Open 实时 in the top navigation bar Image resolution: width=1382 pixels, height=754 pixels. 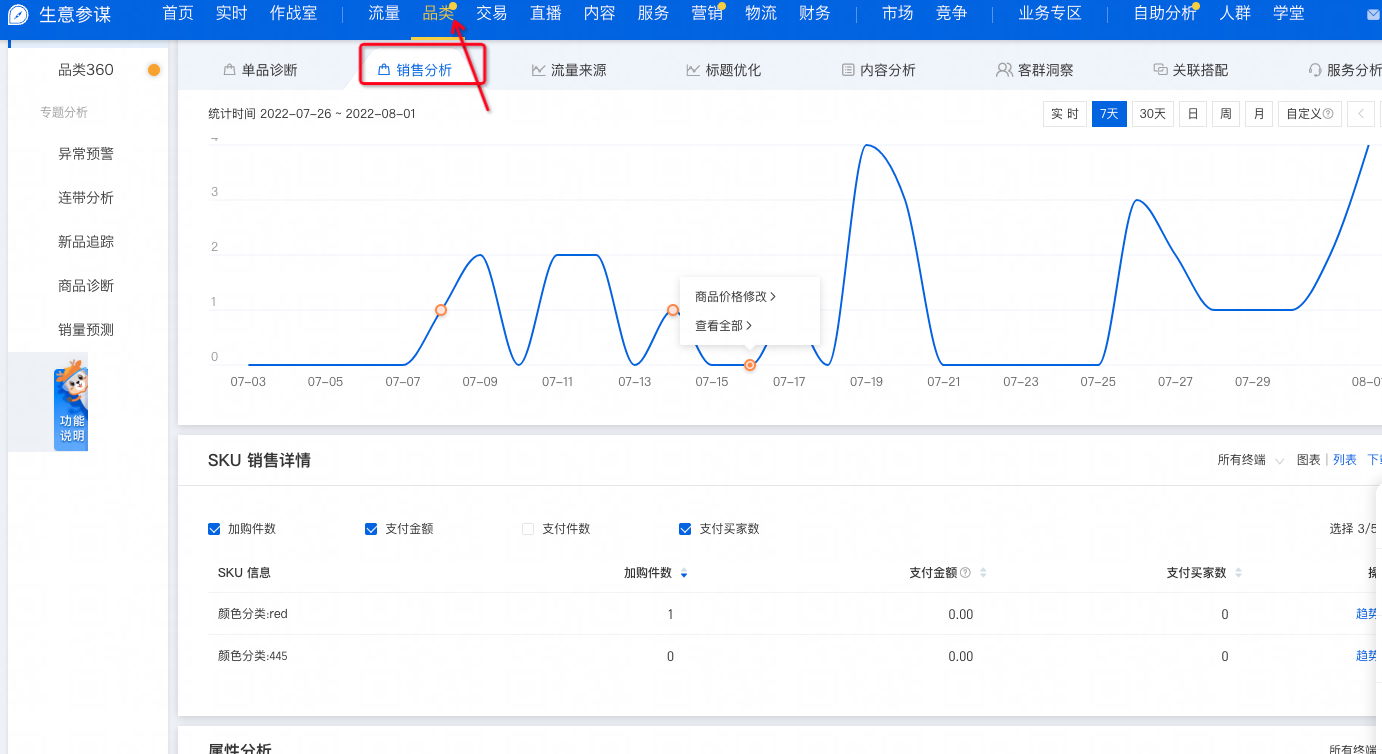point(232,14)
